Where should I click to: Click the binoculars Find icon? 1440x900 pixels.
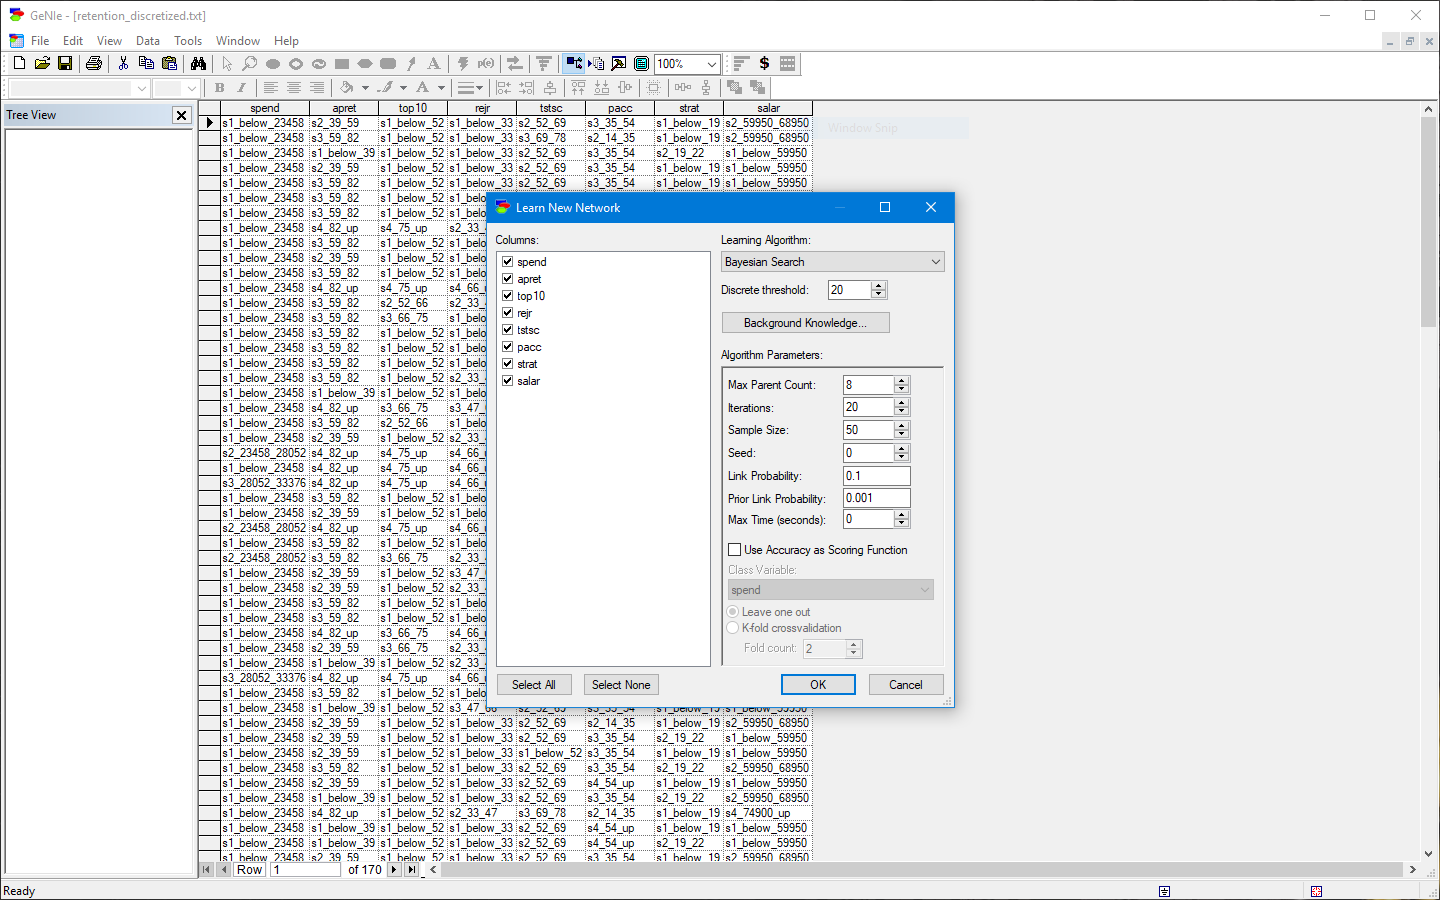199,63
